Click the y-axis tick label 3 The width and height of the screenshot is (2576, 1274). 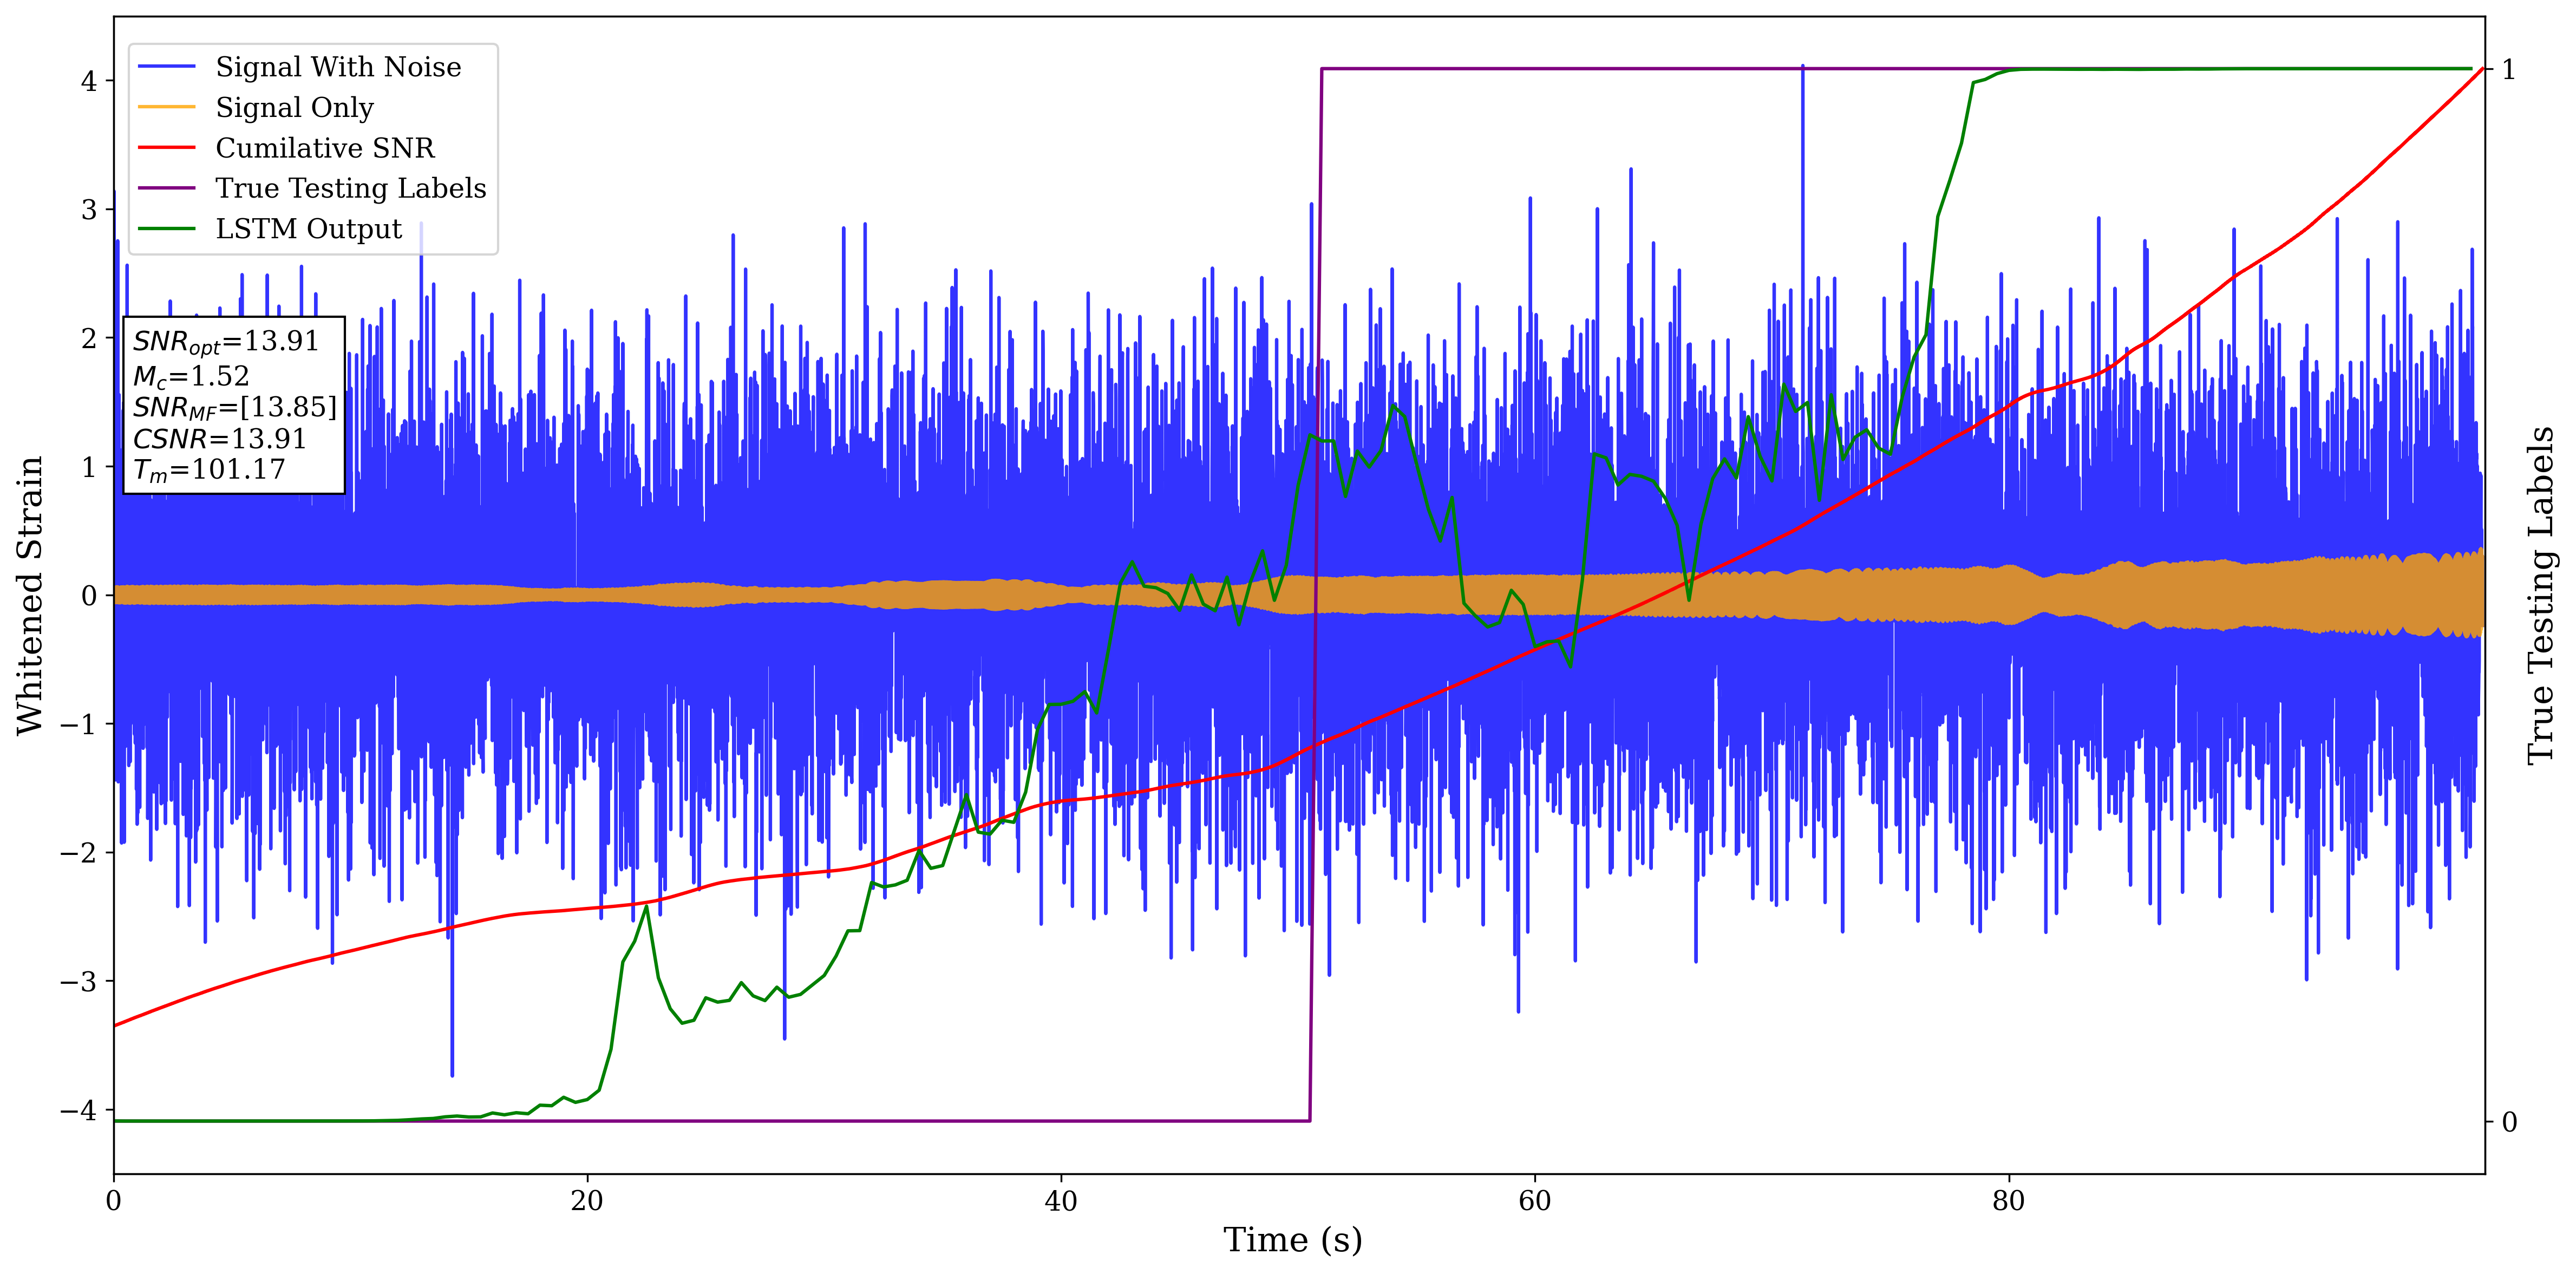pyautogui.click(x=89, y=210)
